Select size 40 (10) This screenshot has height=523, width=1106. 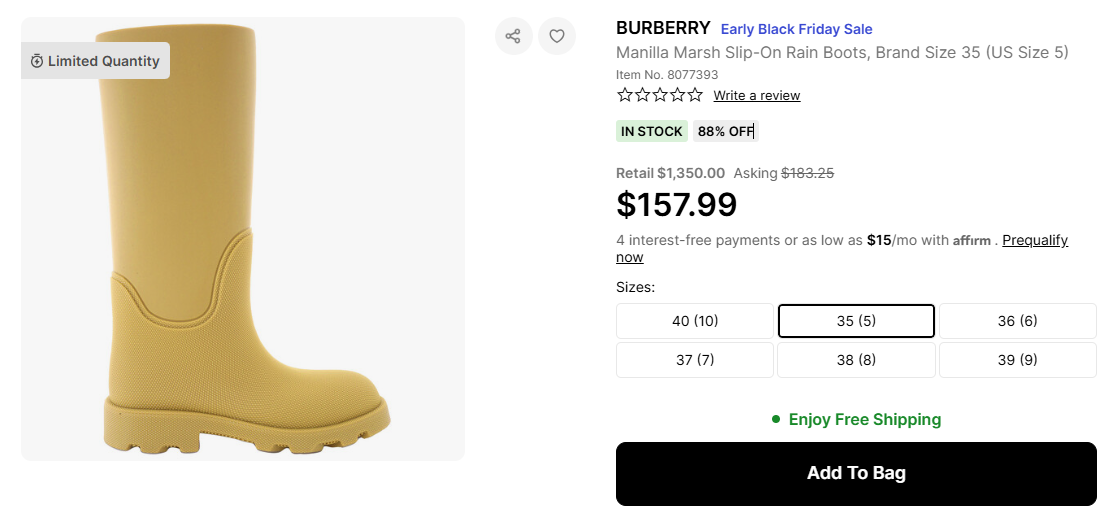(x=695, y=321)
